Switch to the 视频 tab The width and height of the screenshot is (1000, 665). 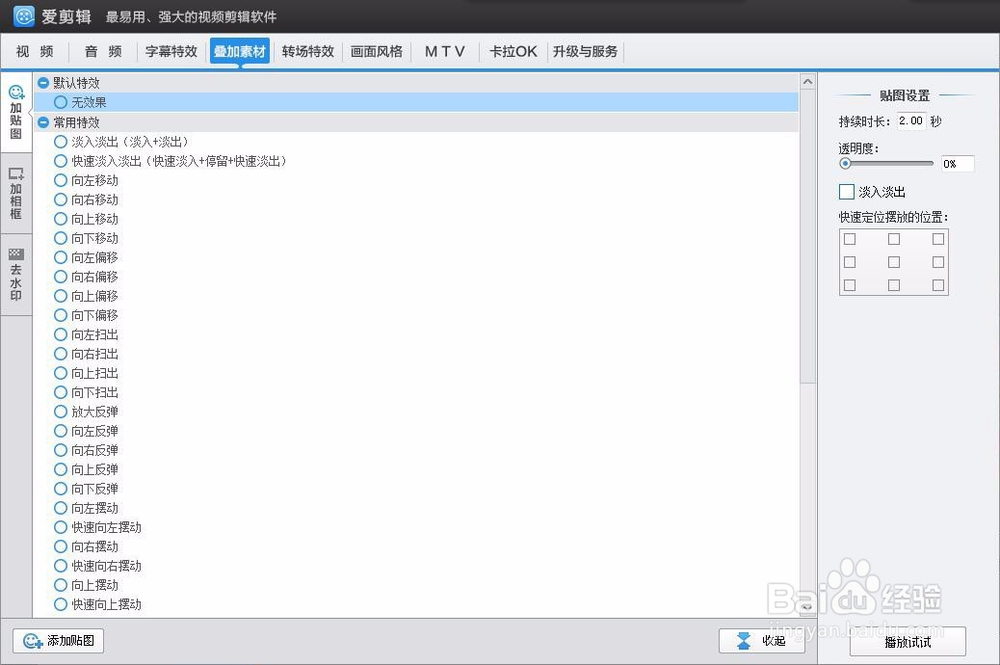34,52
